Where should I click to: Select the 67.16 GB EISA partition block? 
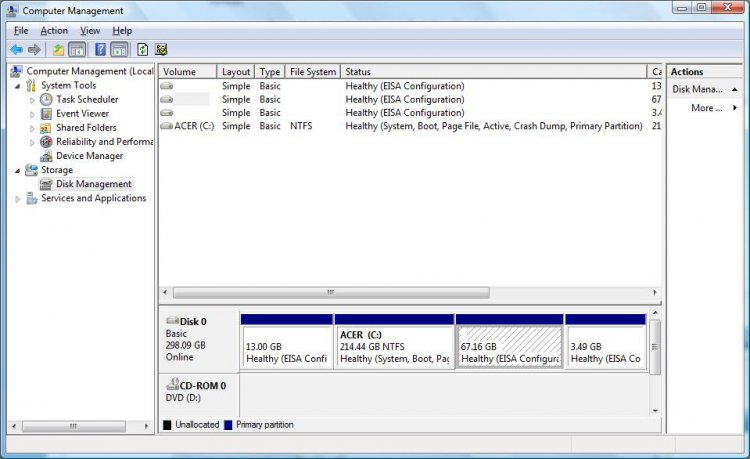coord(508,346)
